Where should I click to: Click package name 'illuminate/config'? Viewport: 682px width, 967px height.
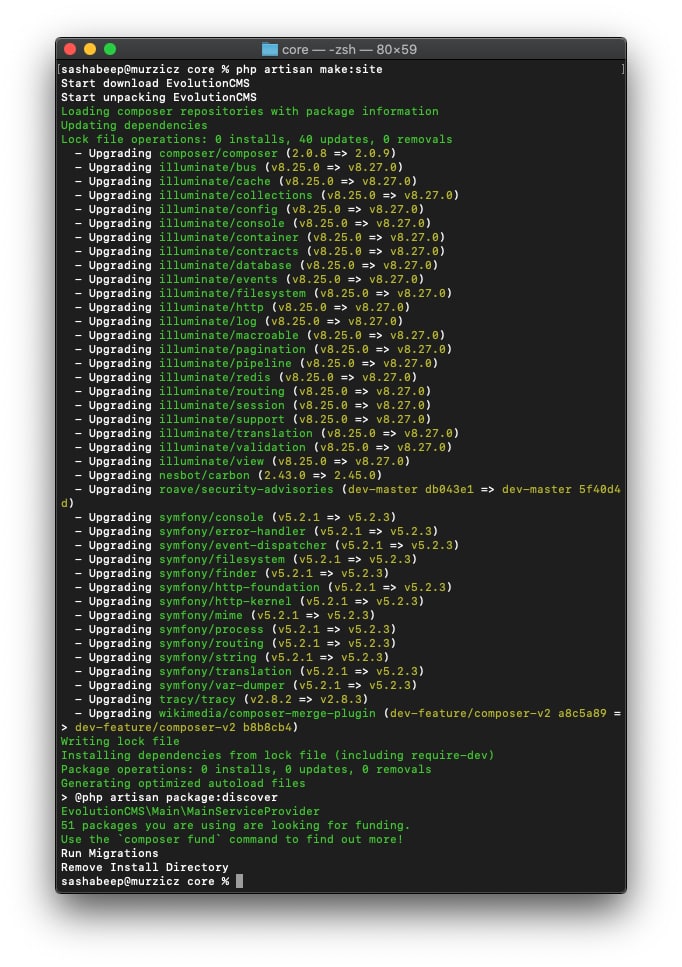pos(218,210)
